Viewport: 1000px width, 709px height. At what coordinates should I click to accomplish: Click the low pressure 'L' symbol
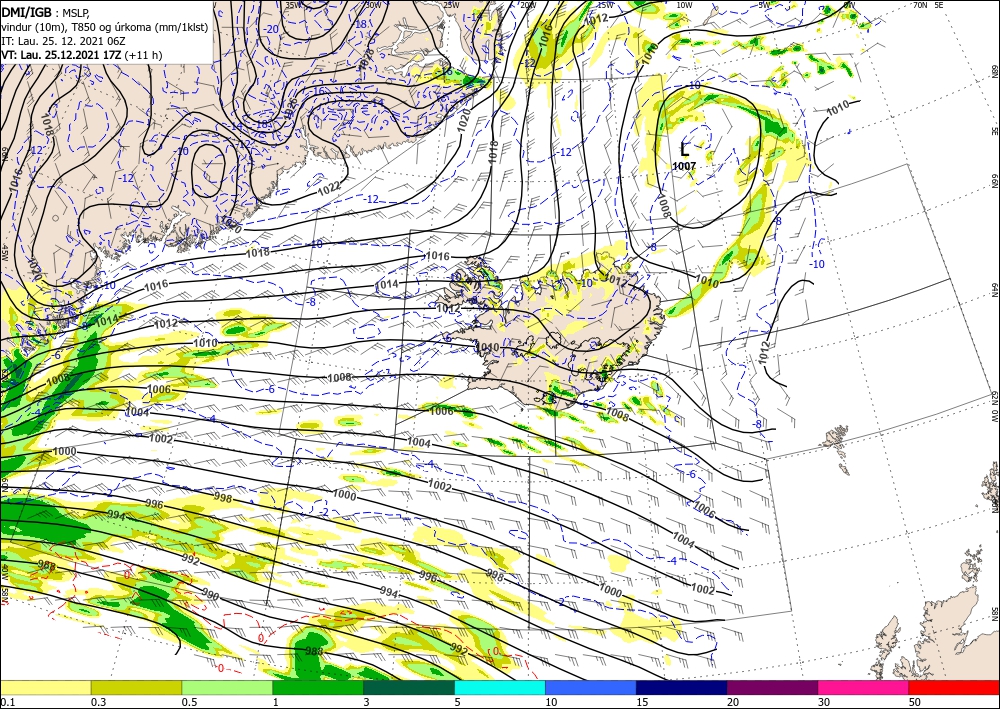click(685, 149)
